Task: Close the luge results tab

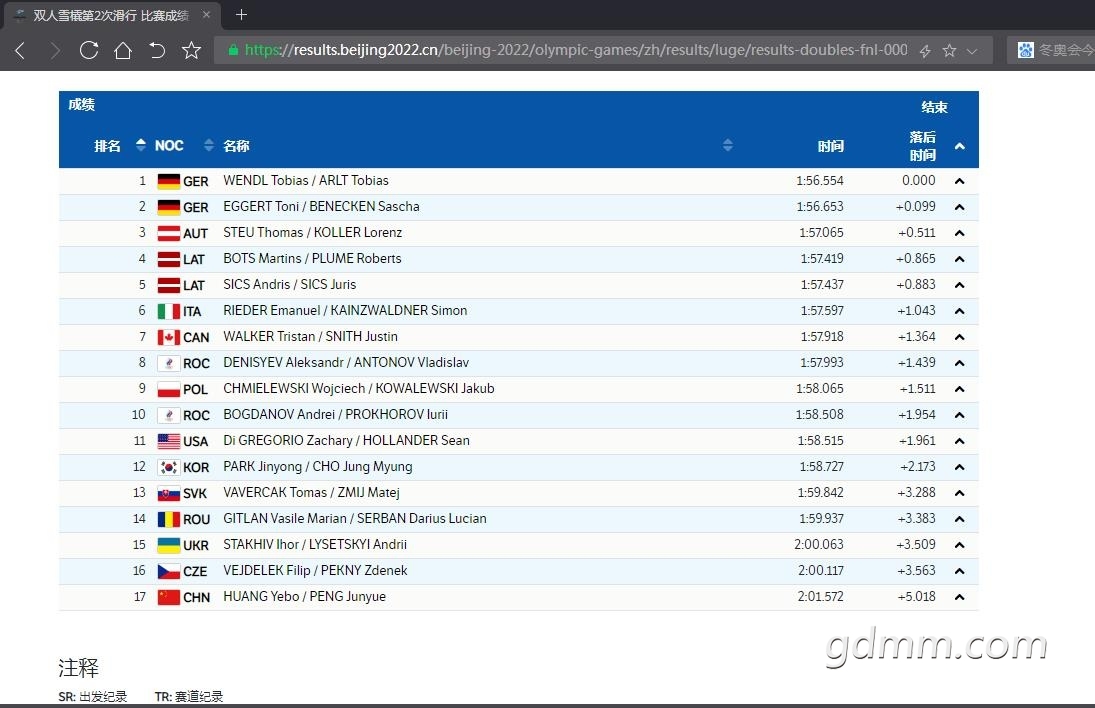Action: pyautogui.click(x=207, y=15)
